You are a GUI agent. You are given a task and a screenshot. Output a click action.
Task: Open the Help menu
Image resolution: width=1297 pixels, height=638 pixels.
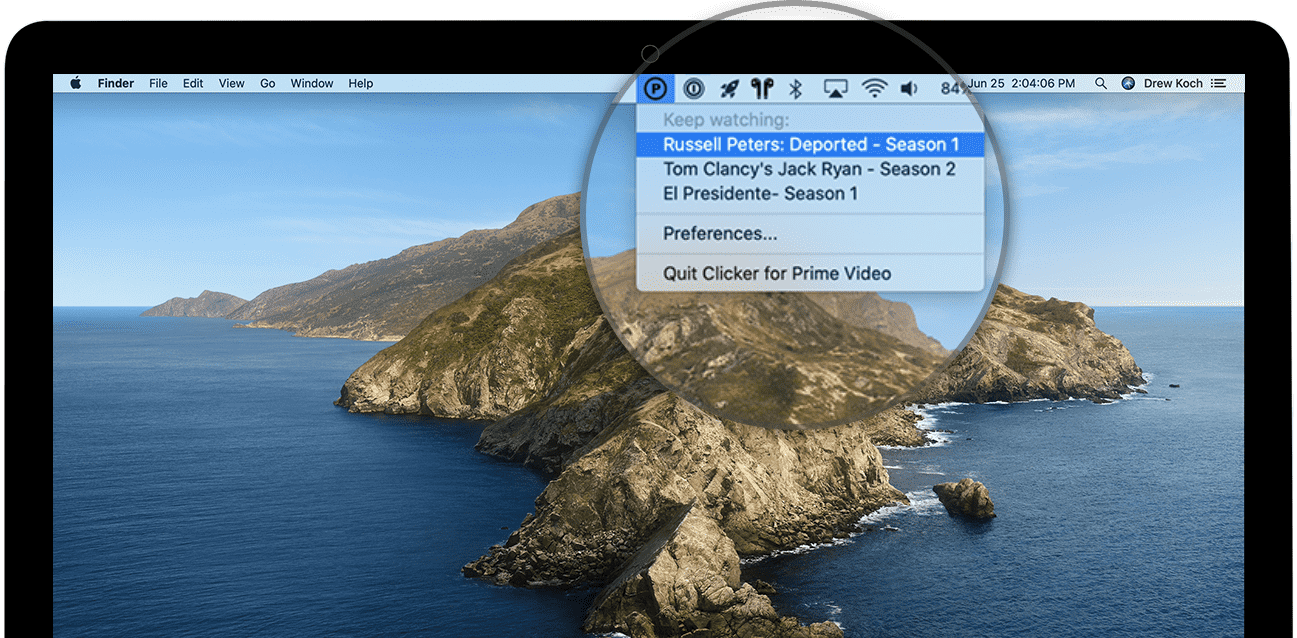pyautogui.click(x=361, y=84)
